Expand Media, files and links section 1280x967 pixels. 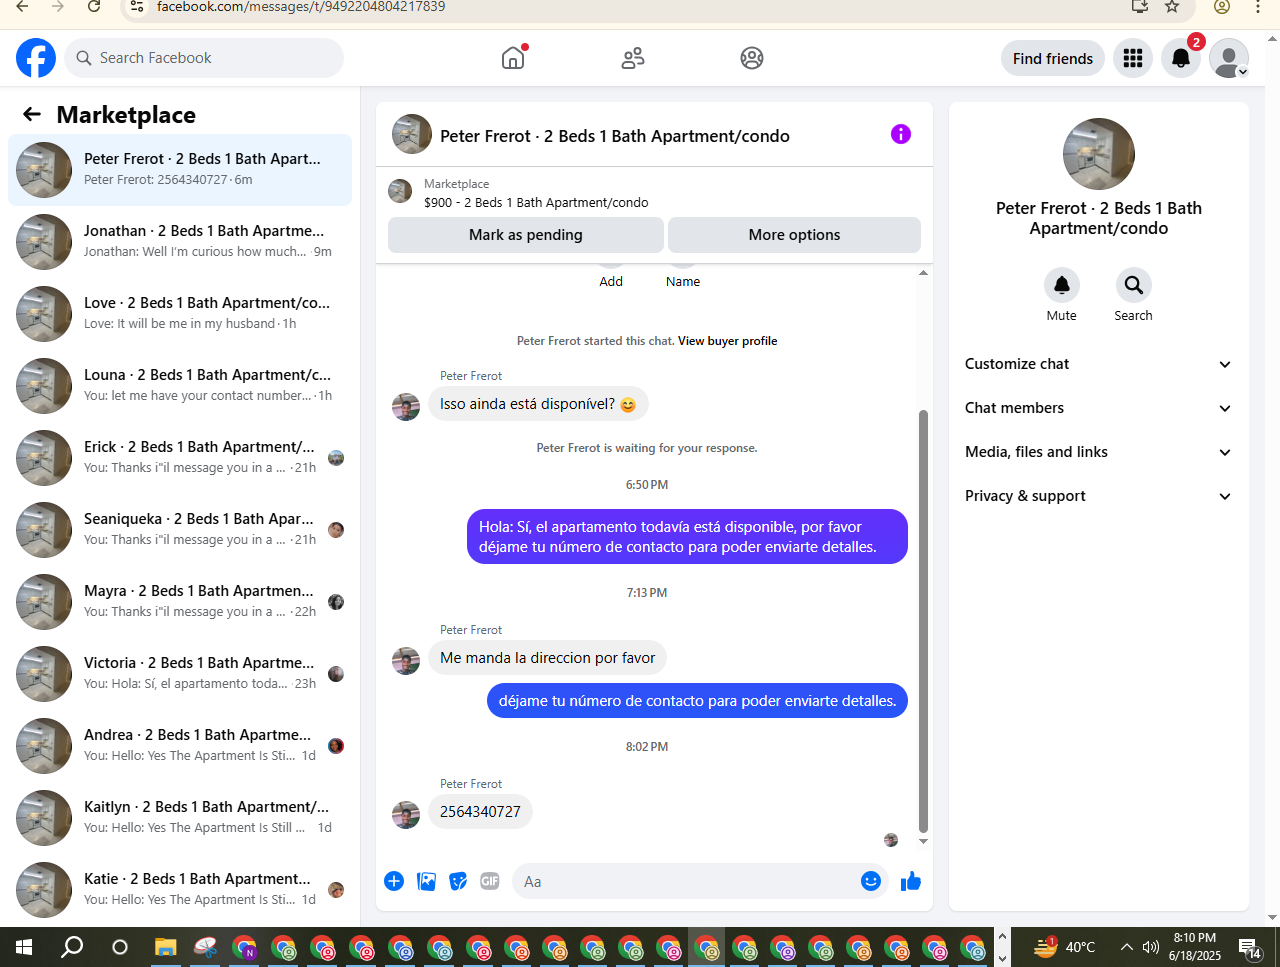point(1099,452)
